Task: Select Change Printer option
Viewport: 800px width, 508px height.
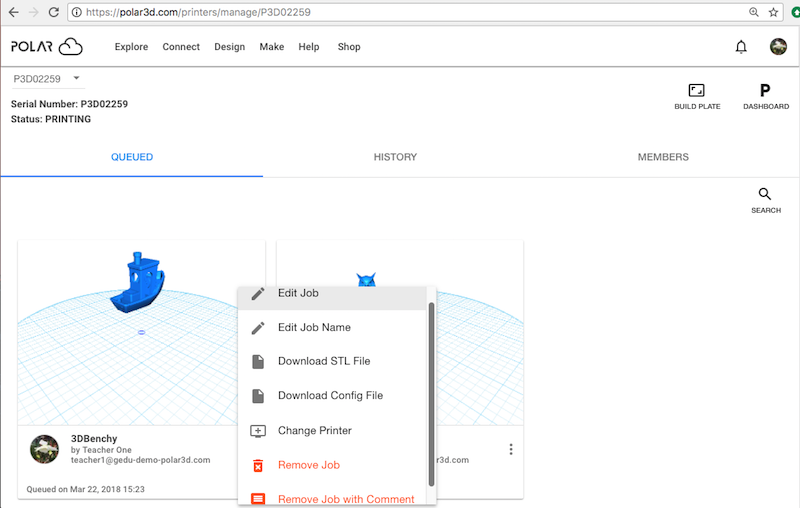Action: point(332,430)
